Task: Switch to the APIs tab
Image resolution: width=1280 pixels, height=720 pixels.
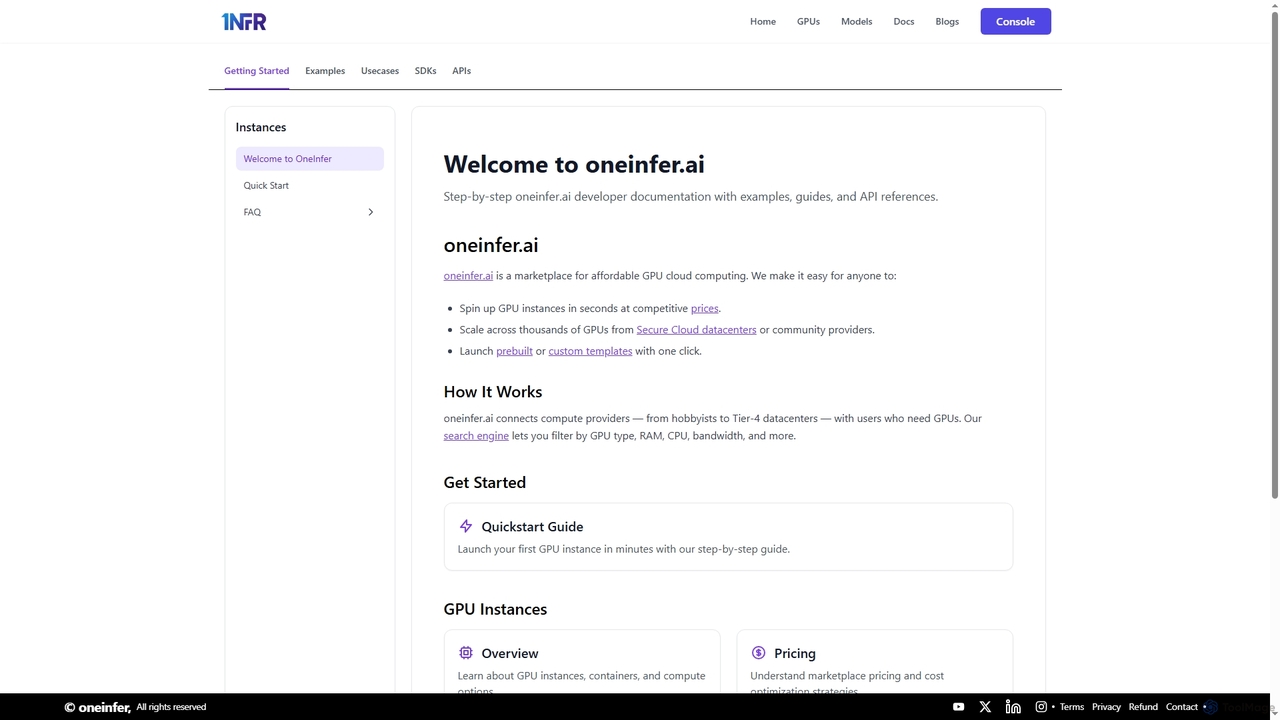Action: [x=461, y=71]
